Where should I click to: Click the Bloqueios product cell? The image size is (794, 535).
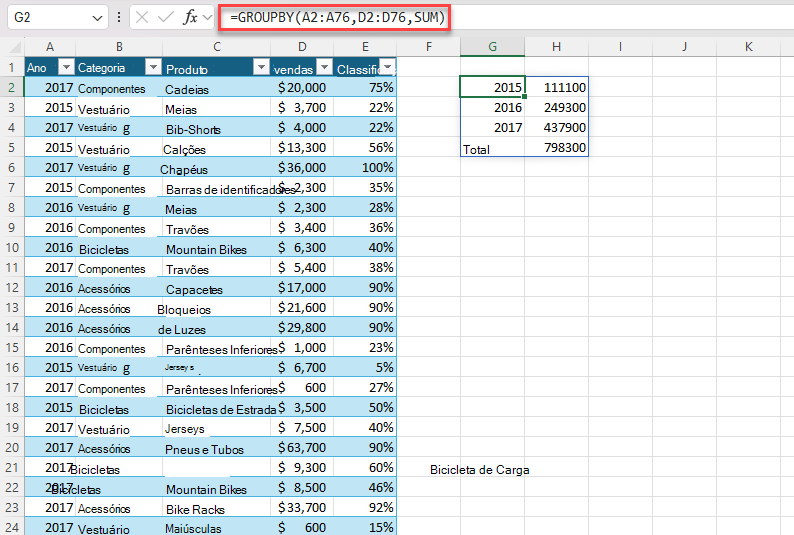pyautogui.click(x=217, y=307)
